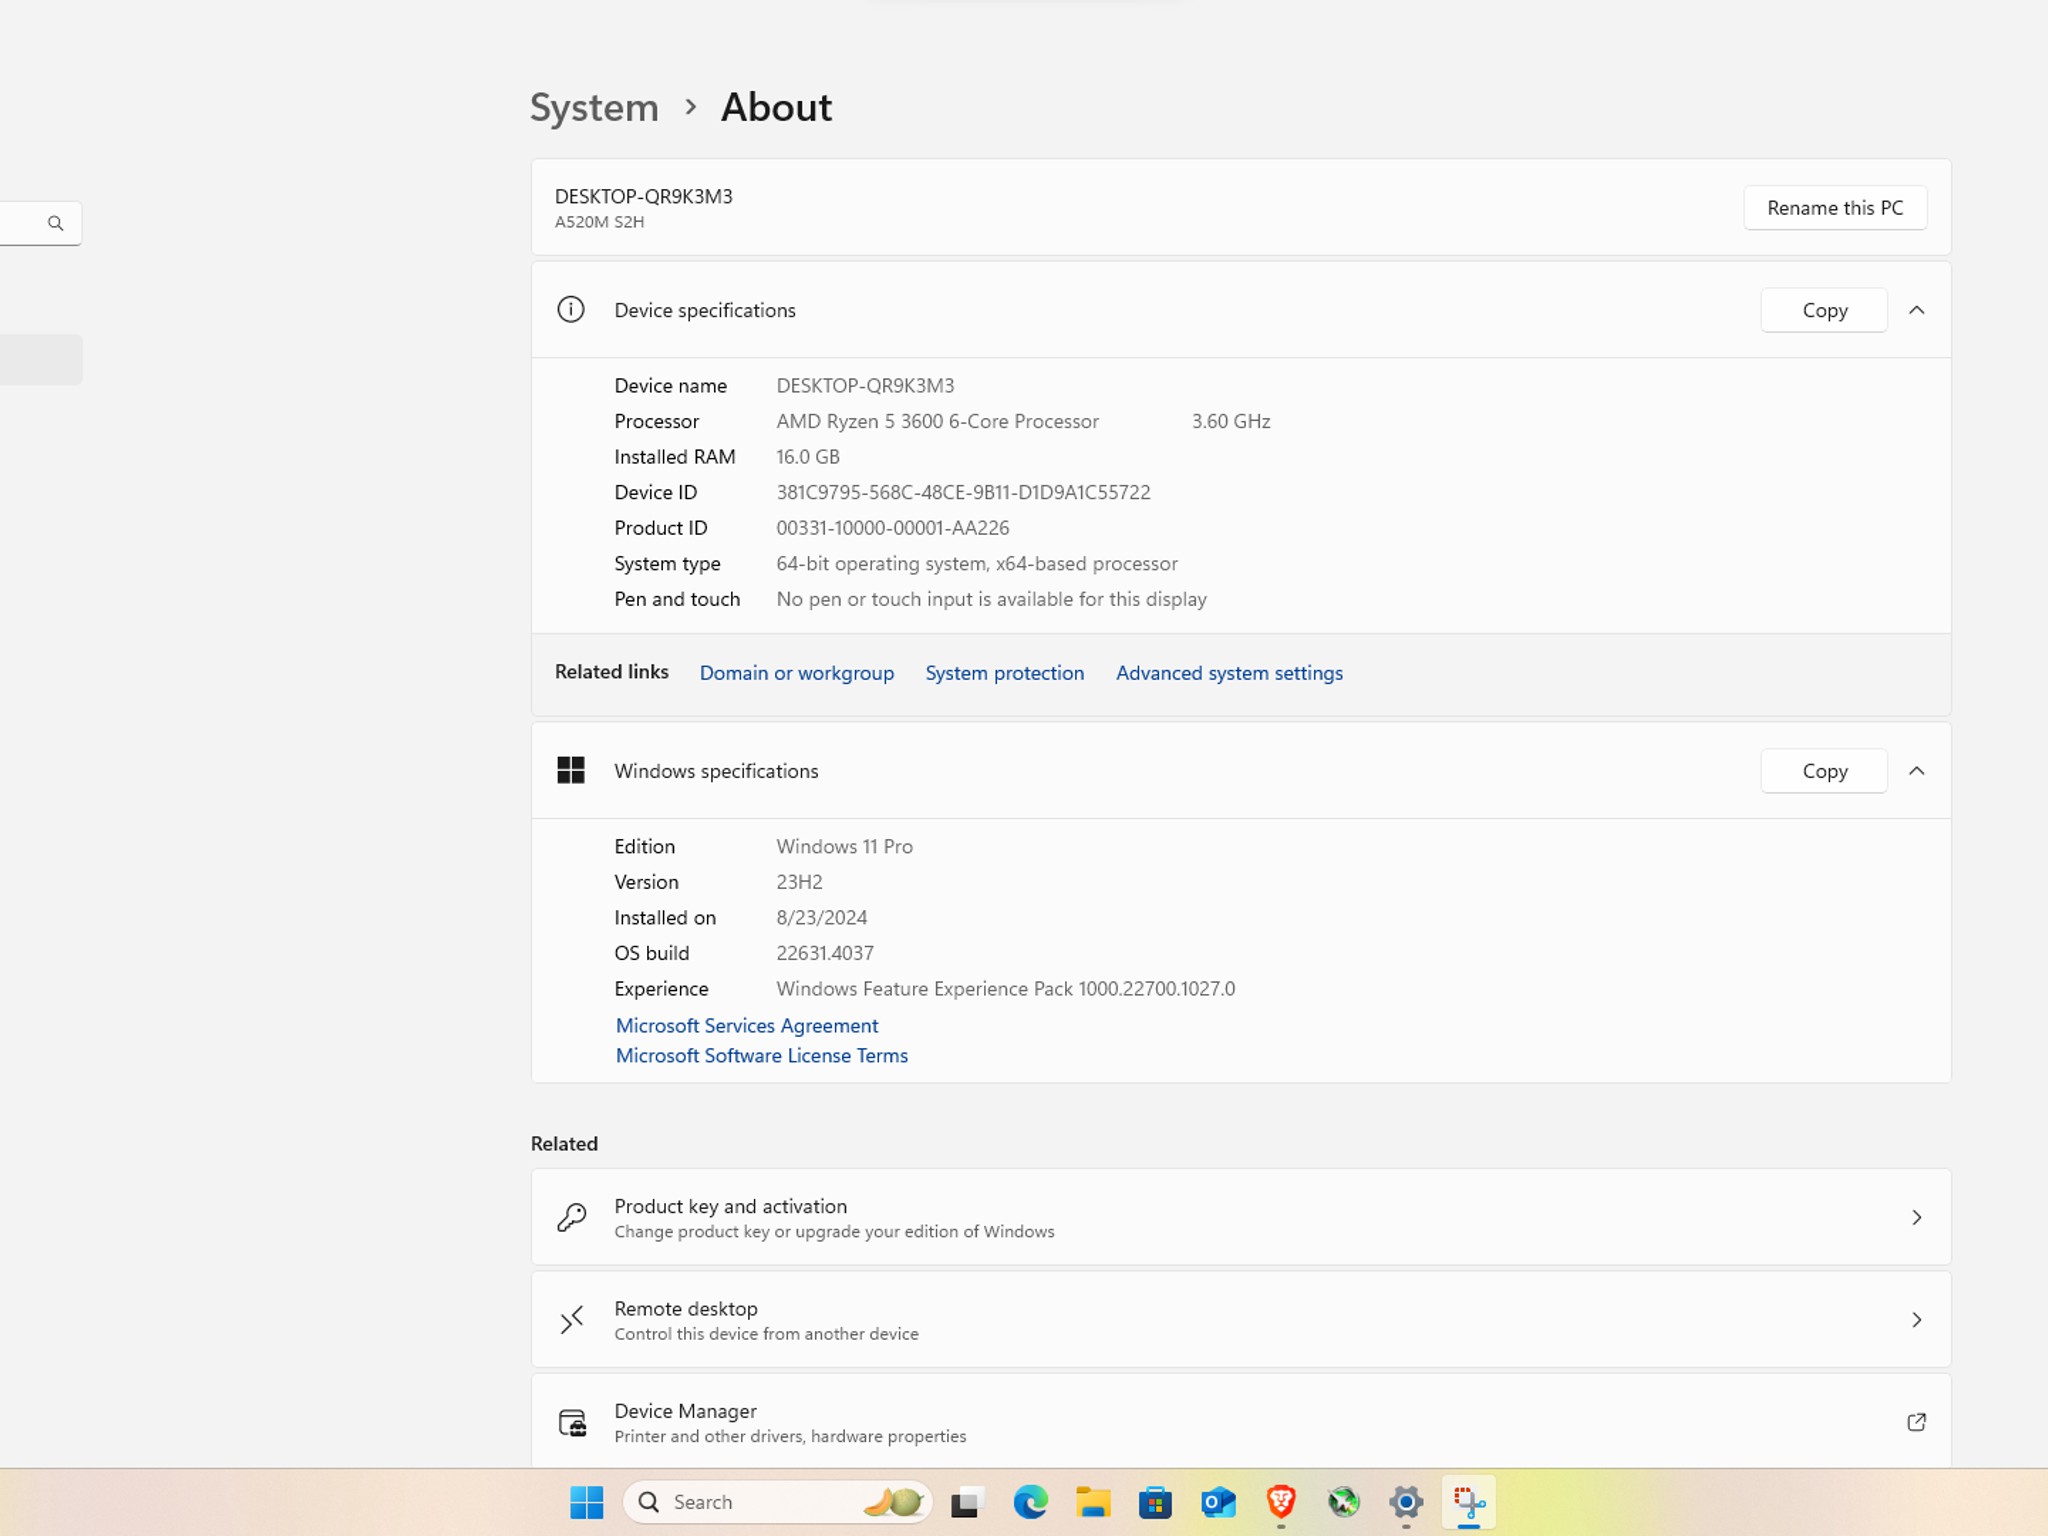
Task: Open Task View from the taskbar
Action: pyautogui.click(x=966, y=1501)
